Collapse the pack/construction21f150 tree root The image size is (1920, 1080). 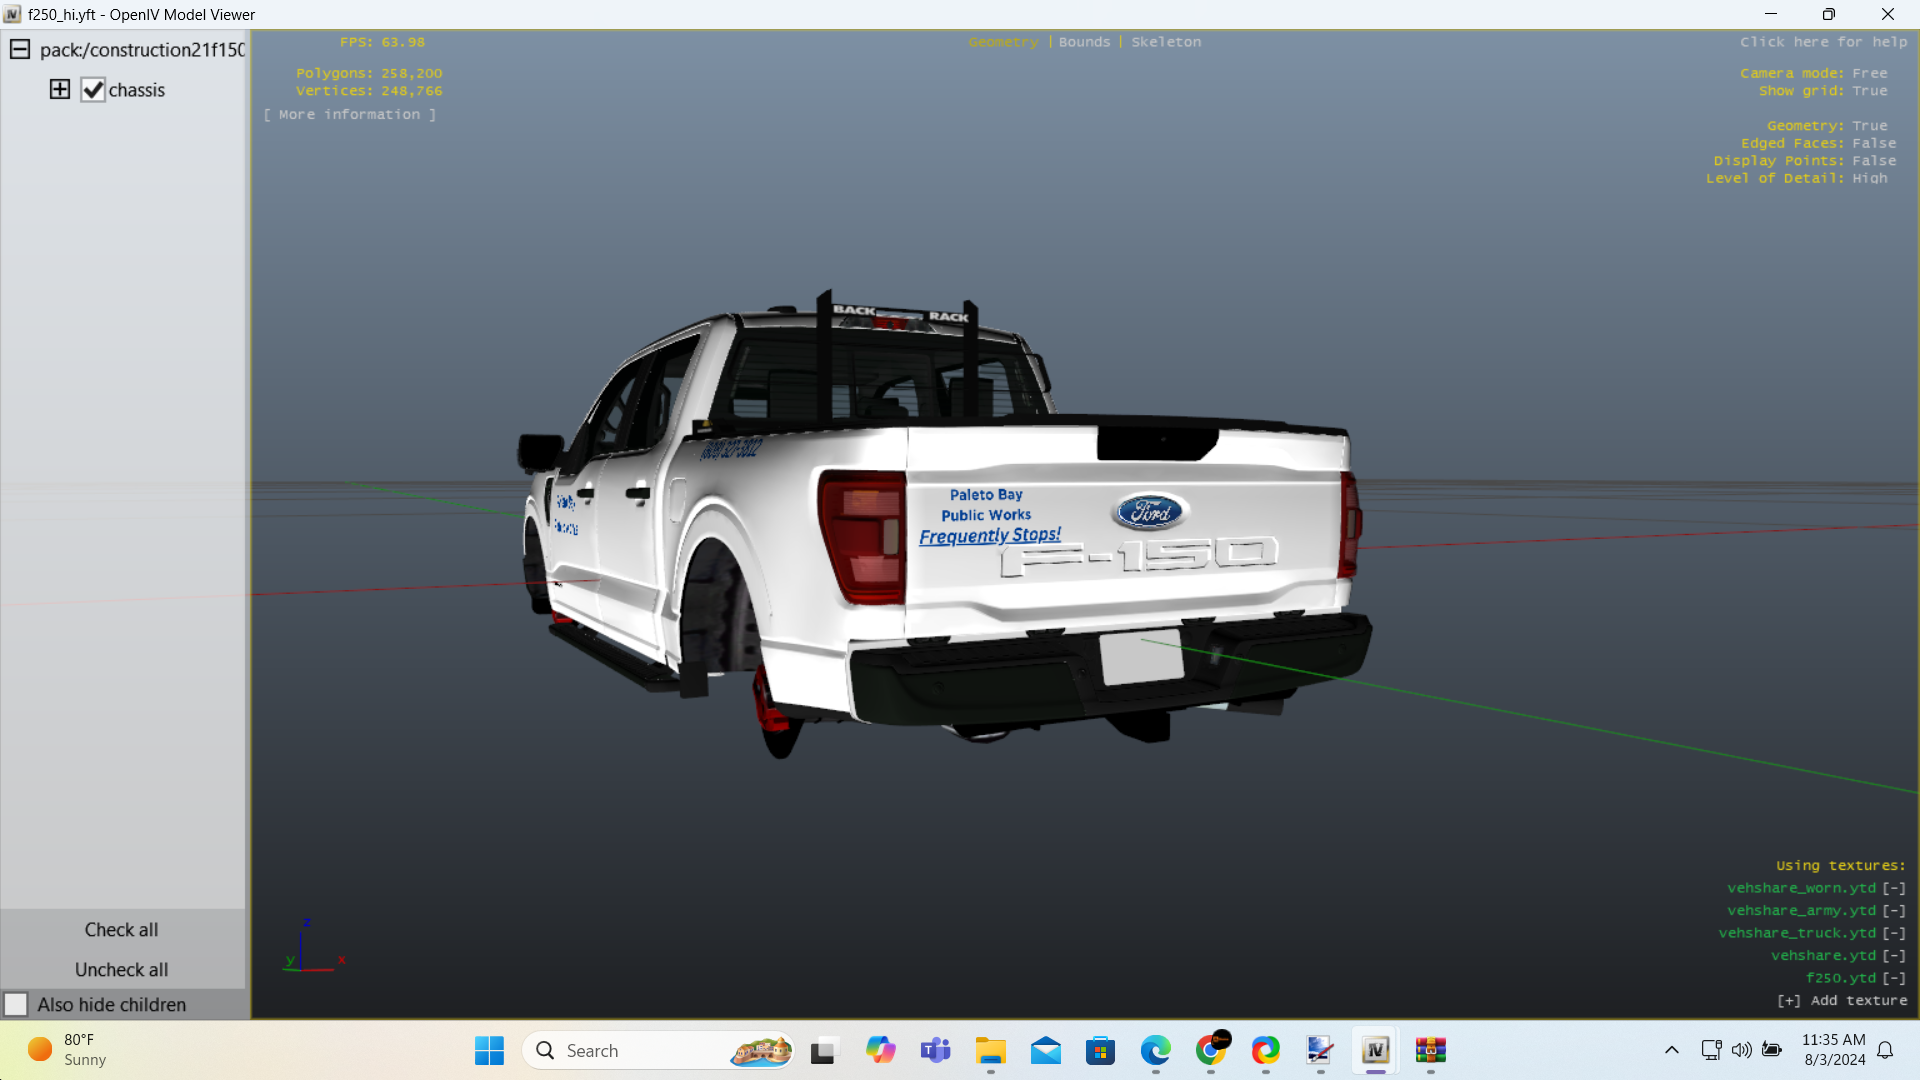20,50
